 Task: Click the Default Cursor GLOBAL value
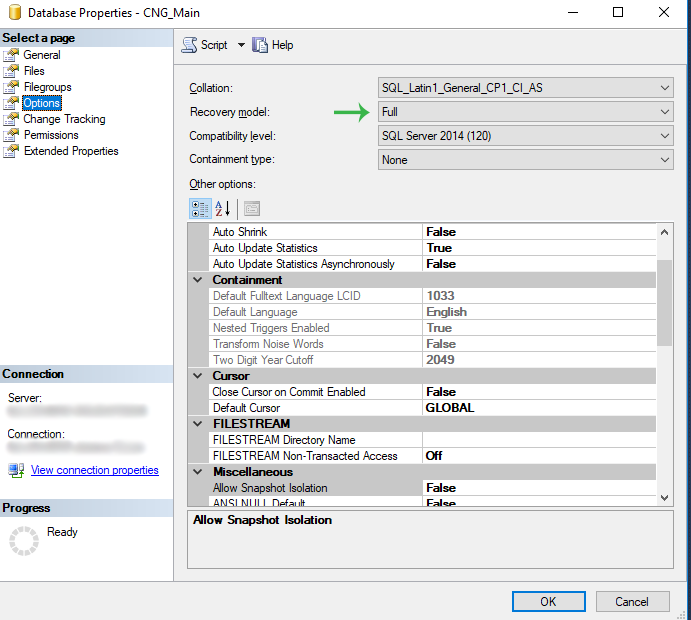(x=450, y=408)
